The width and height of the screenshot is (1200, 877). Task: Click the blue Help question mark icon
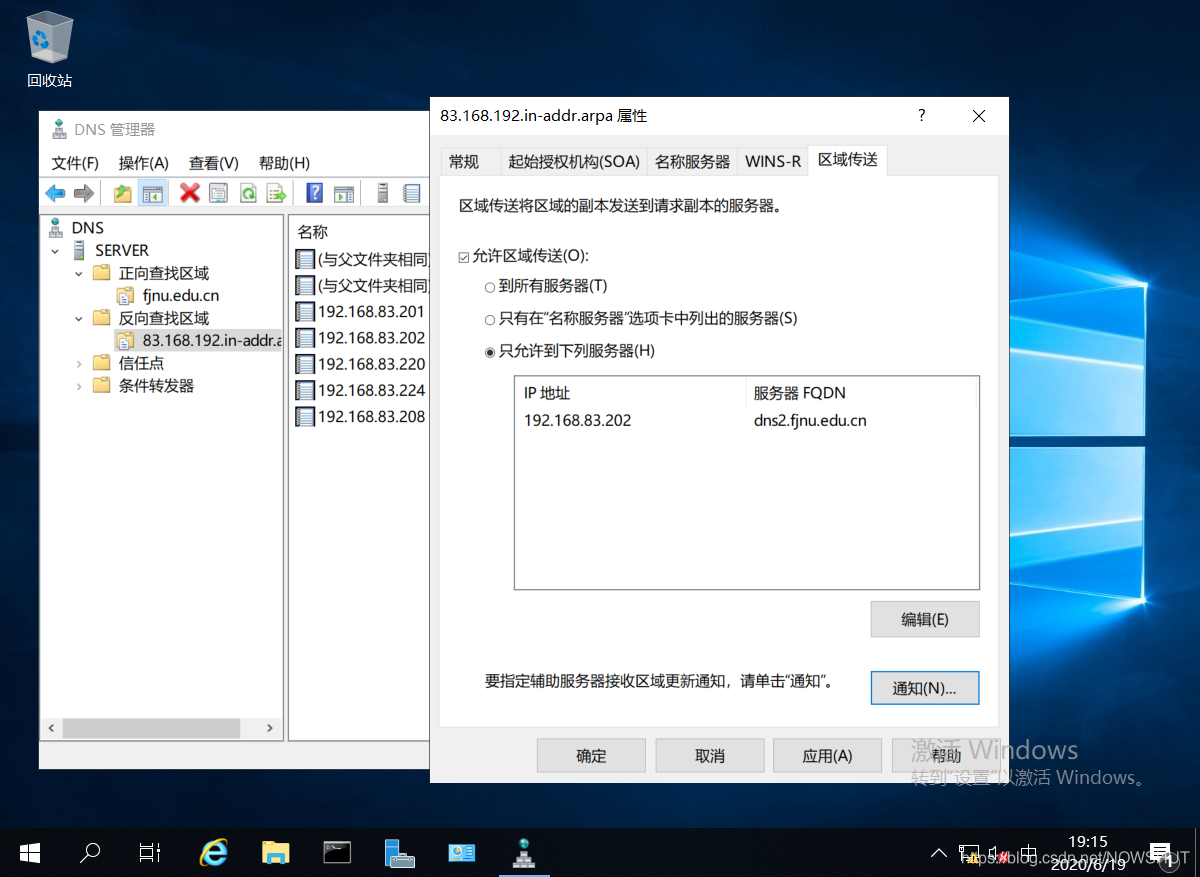click(314, 193)
